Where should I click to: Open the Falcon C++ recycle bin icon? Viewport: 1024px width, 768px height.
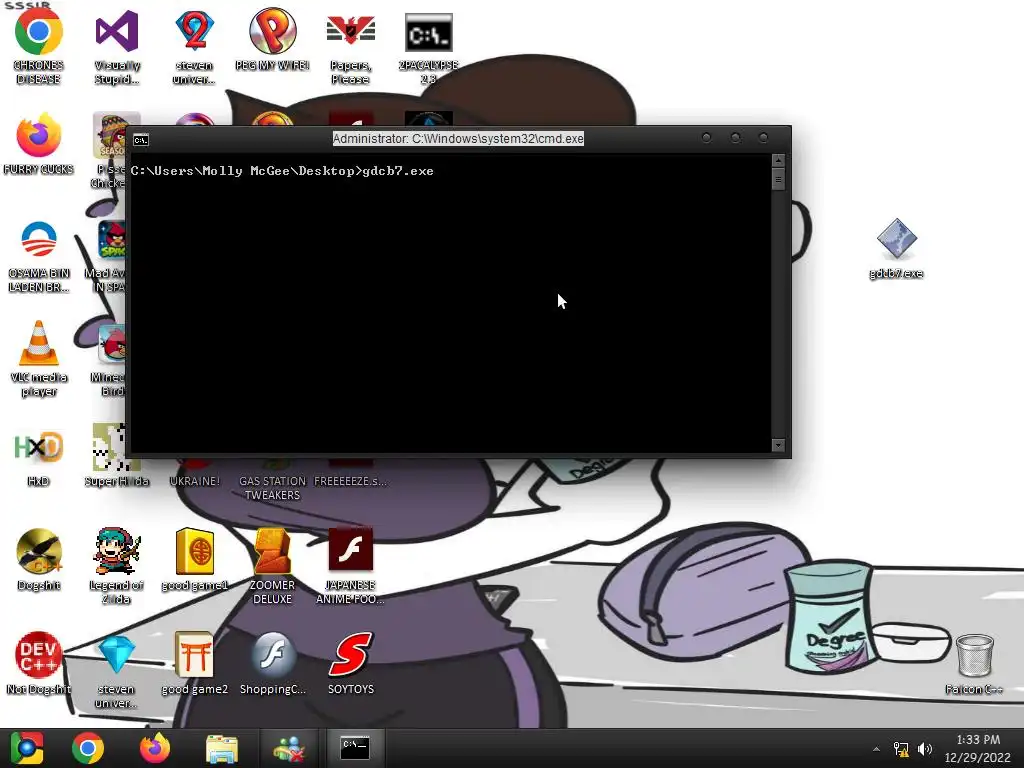click(974, 664)
